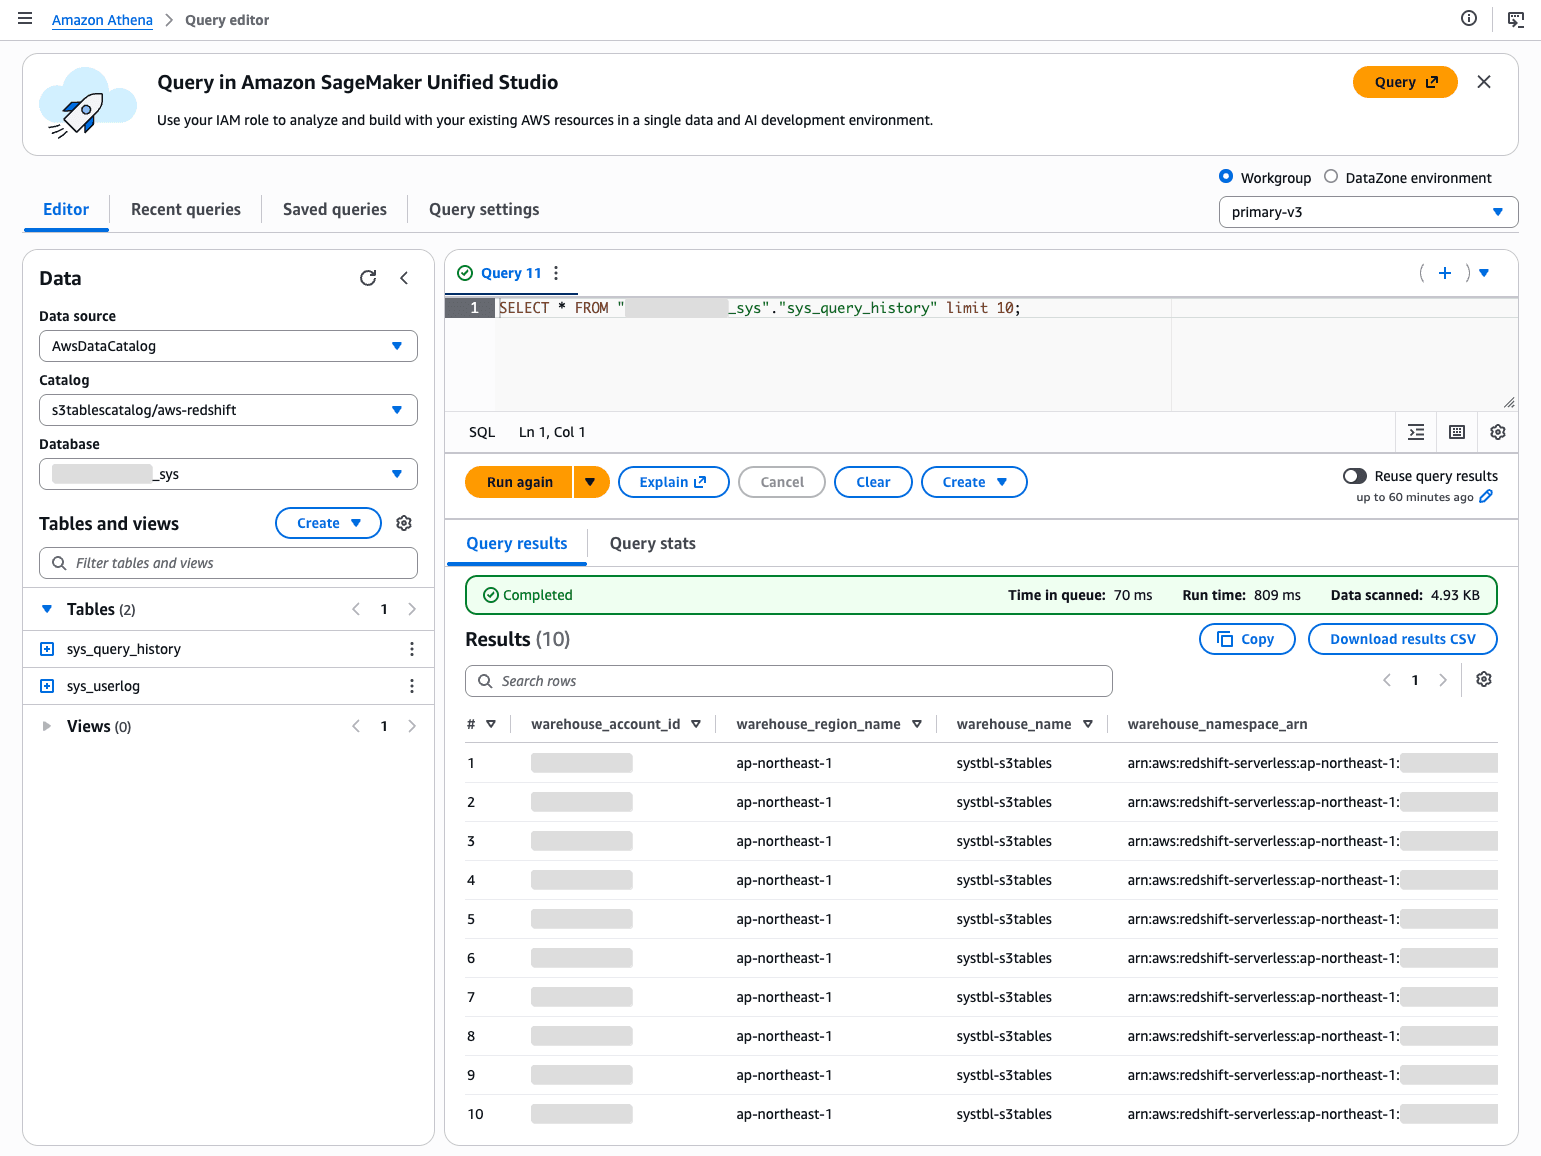Viewport: 1541px width, 1156px height.
Task: Sort by warehouse_account_id column
Action: [x=696, y=724]
